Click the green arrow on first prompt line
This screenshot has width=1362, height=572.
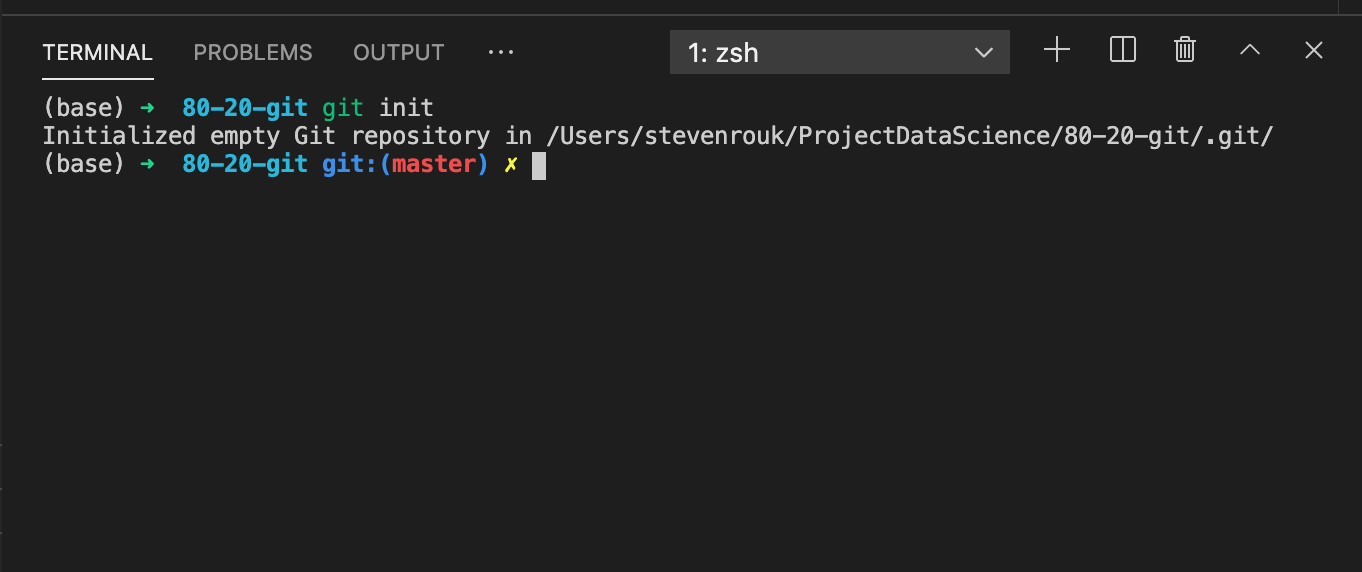[x=149, y=108]
